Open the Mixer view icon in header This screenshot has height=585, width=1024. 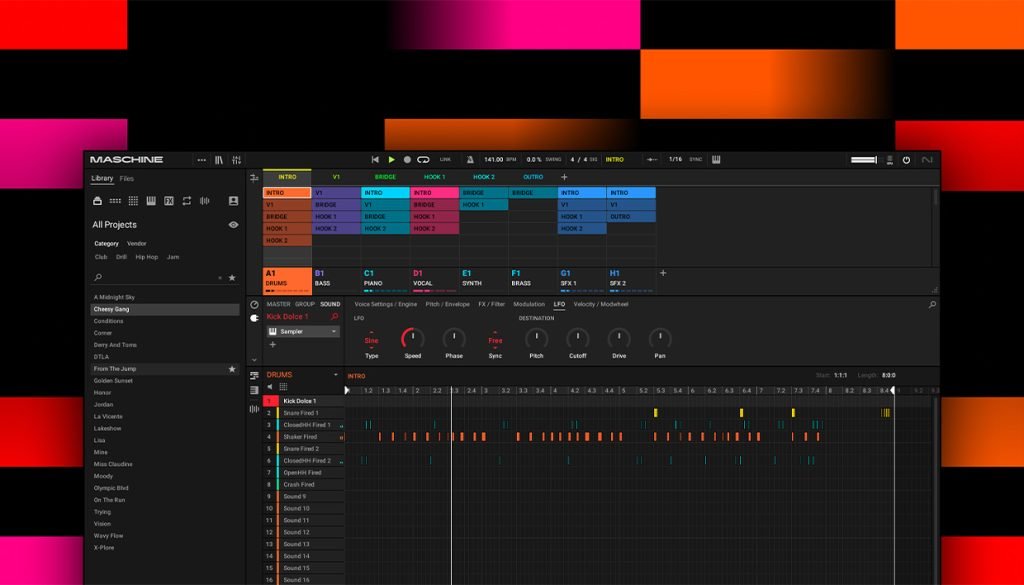coord(236,159)
